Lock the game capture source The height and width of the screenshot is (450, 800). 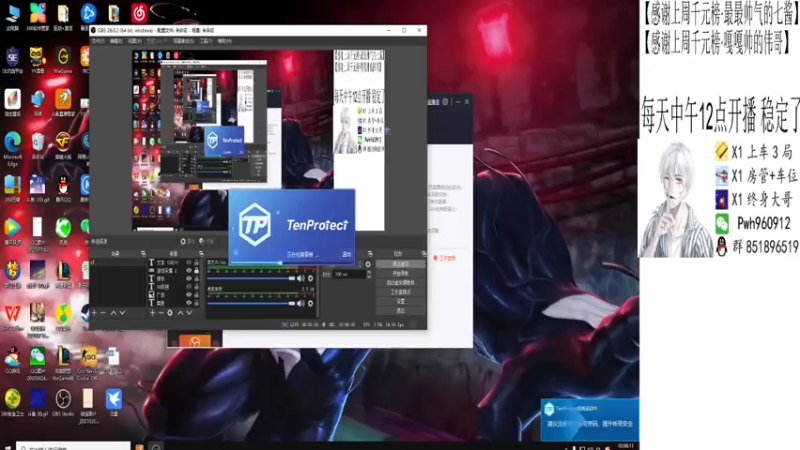pyautogui.click(x=196, y=270)
